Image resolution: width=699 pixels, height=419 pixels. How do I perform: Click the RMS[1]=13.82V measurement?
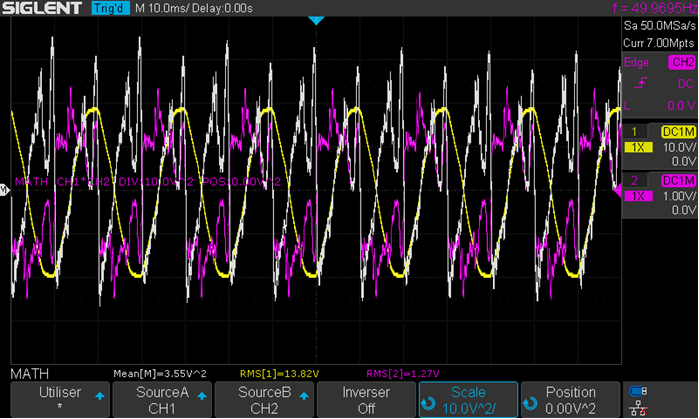[280, 374]
